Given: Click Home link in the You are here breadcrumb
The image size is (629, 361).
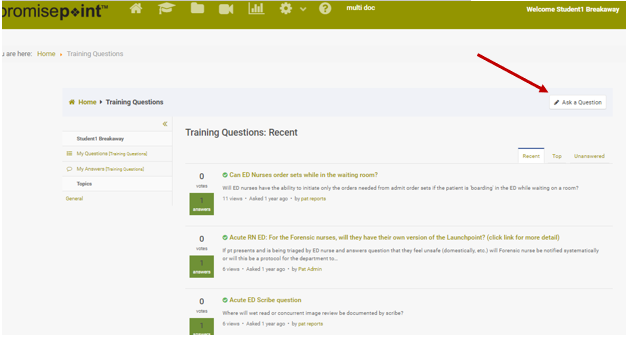Looking at the screenshot, I should click(x=46, y=54).
